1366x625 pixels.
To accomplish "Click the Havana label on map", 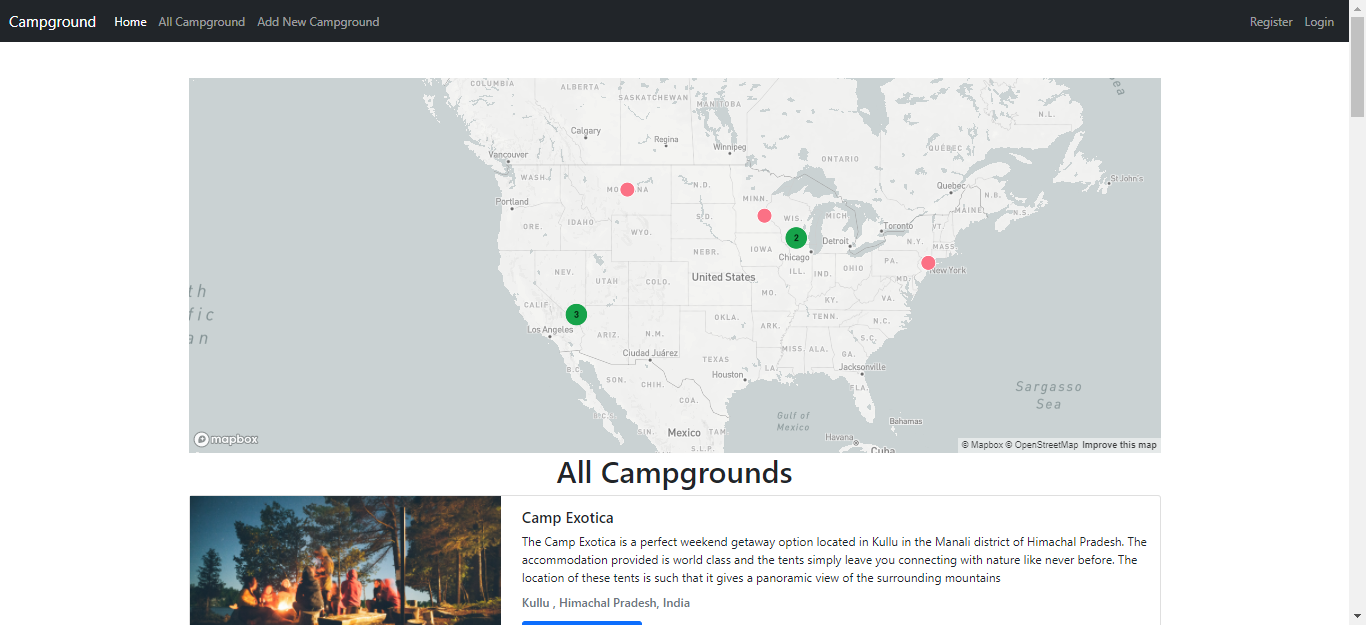I will pos(841,437).
